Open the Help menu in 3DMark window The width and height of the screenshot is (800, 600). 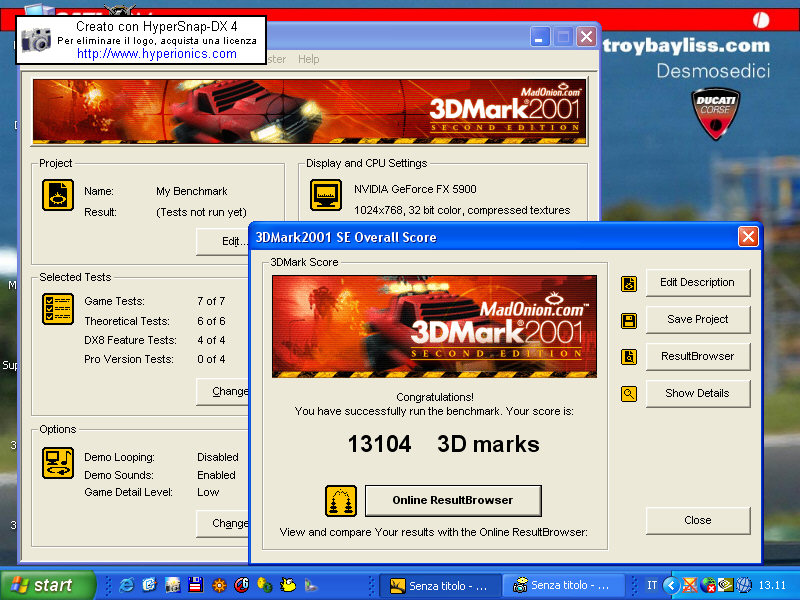tap(309, 59)
